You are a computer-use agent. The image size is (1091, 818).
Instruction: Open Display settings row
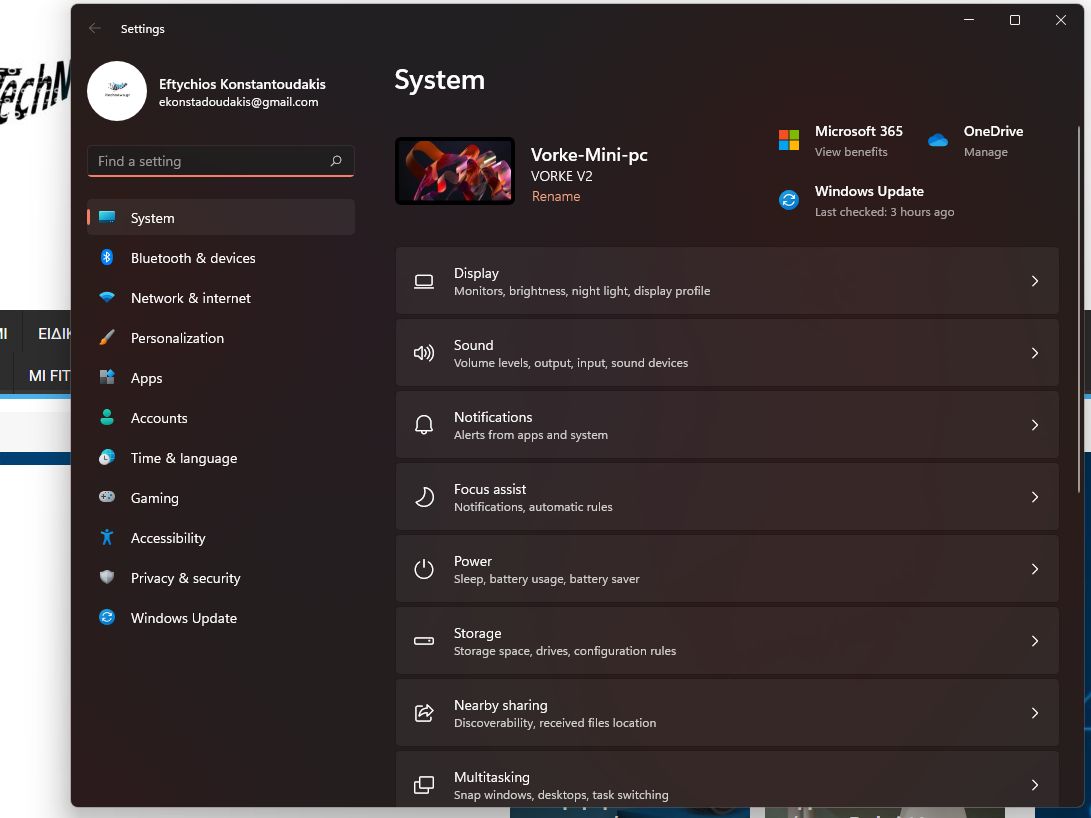[727, 281]
